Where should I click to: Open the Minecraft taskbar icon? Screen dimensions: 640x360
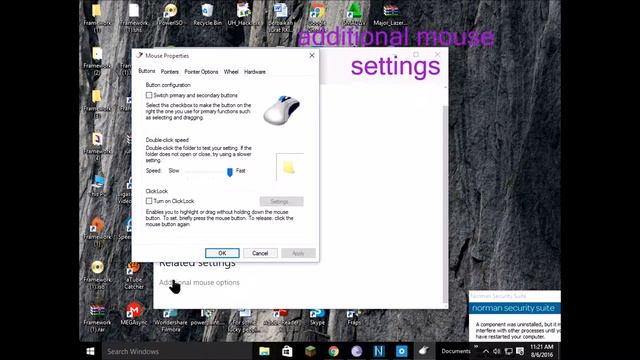coord(310,351)
